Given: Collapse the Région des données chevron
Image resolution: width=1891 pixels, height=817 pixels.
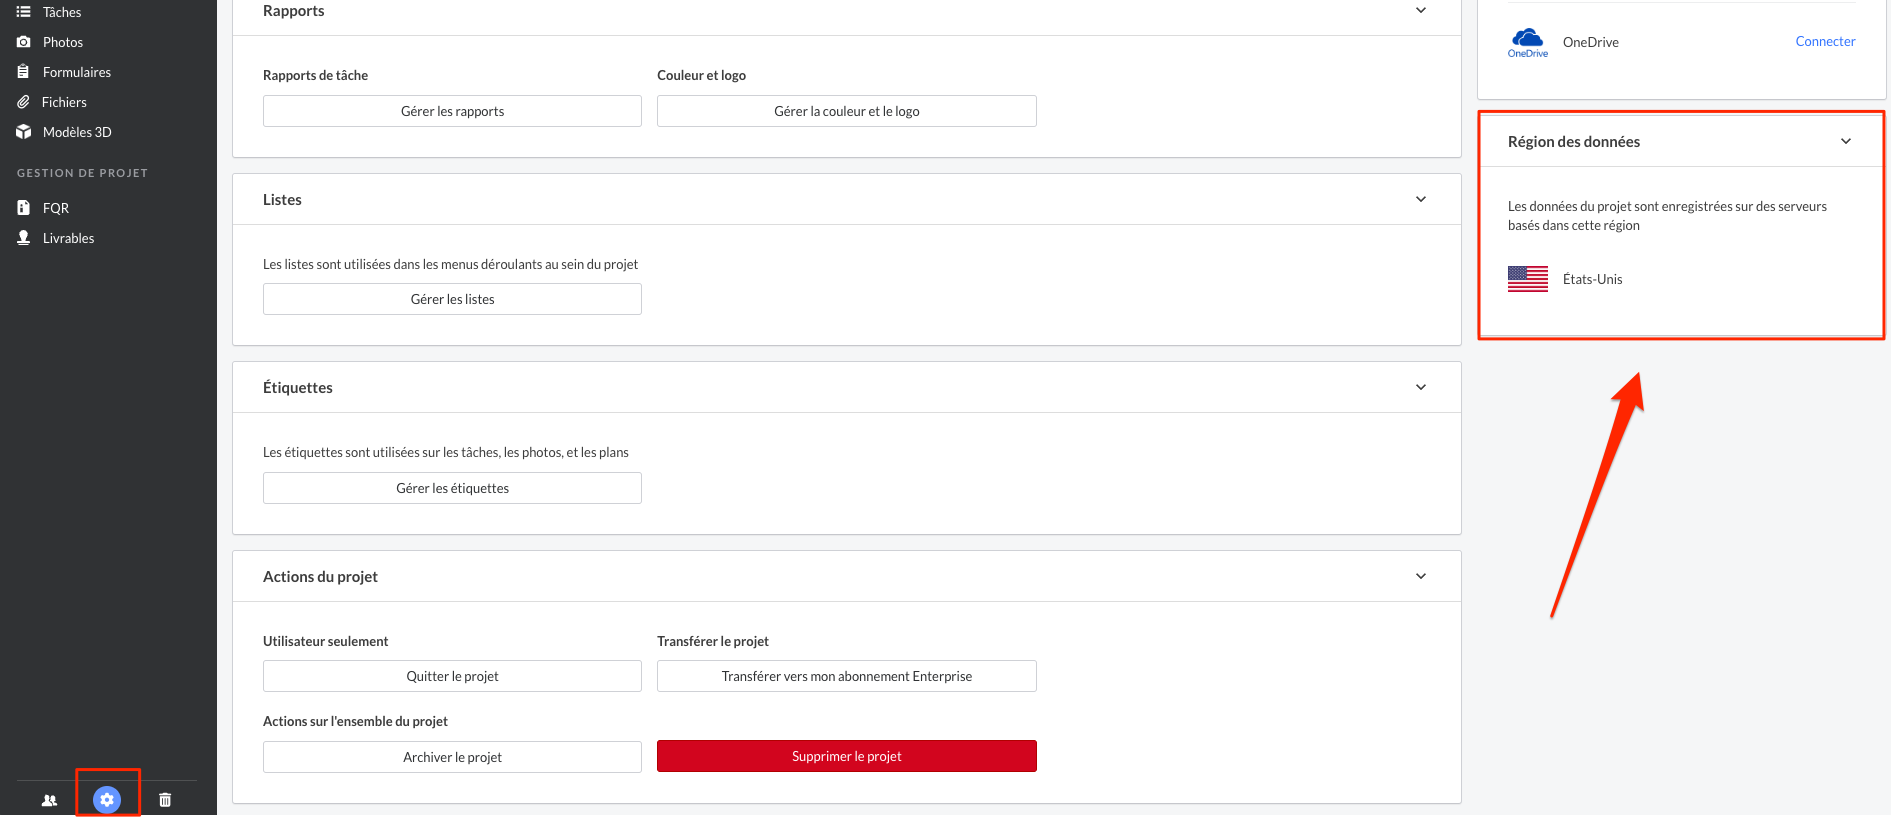Looking at the screenshot, I should coord(1846,141).
